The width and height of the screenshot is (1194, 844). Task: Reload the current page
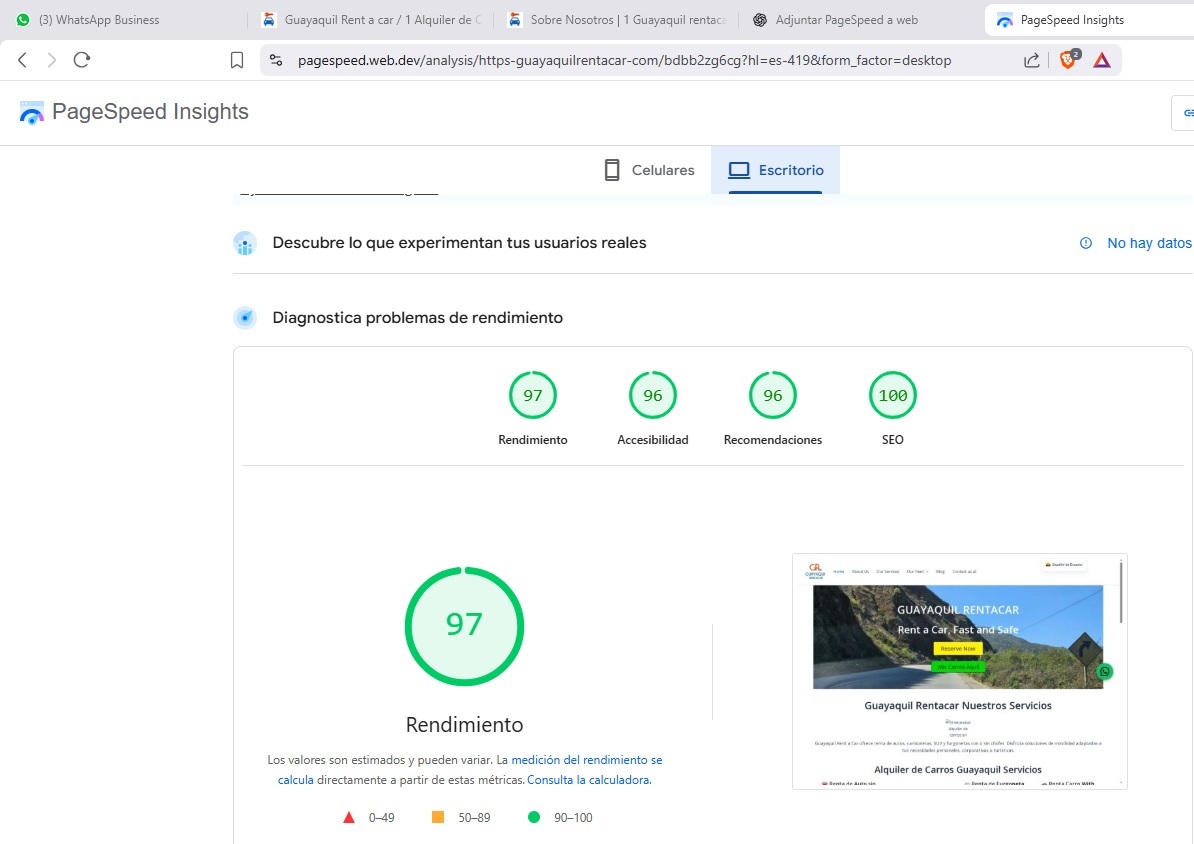click(x=81, y=59)
